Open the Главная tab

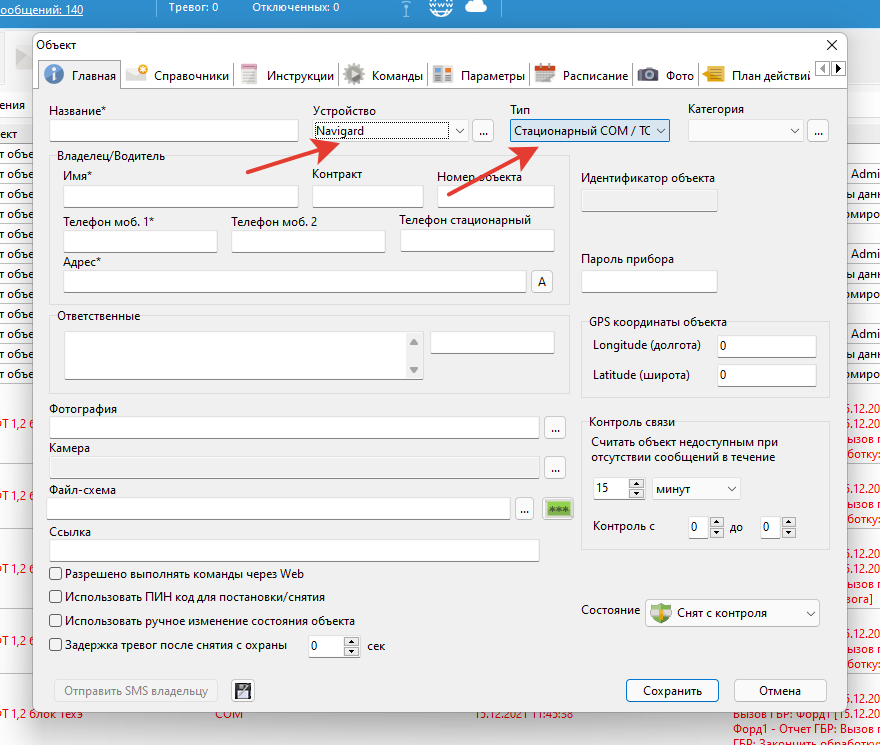(80, 75)
